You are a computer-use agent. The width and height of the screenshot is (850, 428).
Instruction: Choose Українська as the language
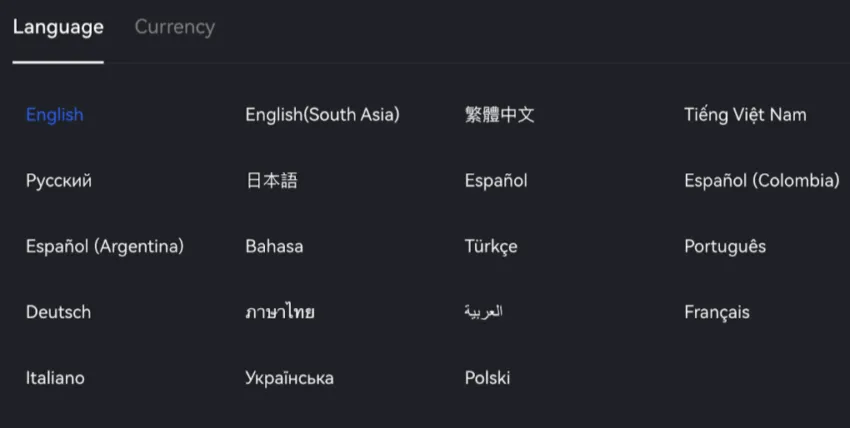click(289, 378)
